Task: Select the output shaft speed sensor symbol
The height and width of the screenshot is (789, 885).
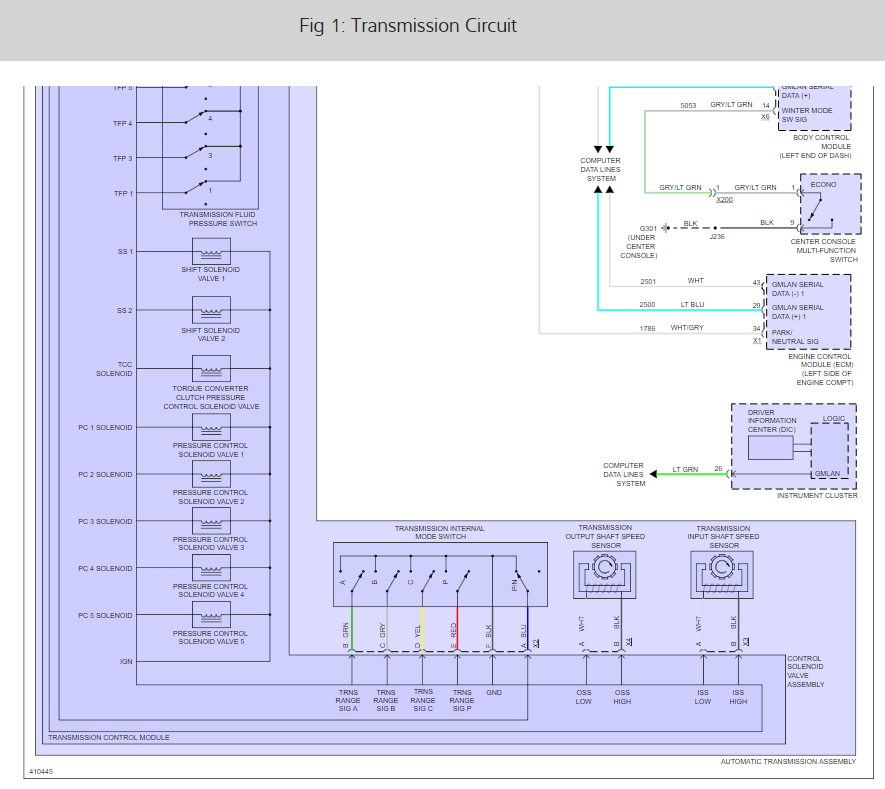Action: coord(604,573)
